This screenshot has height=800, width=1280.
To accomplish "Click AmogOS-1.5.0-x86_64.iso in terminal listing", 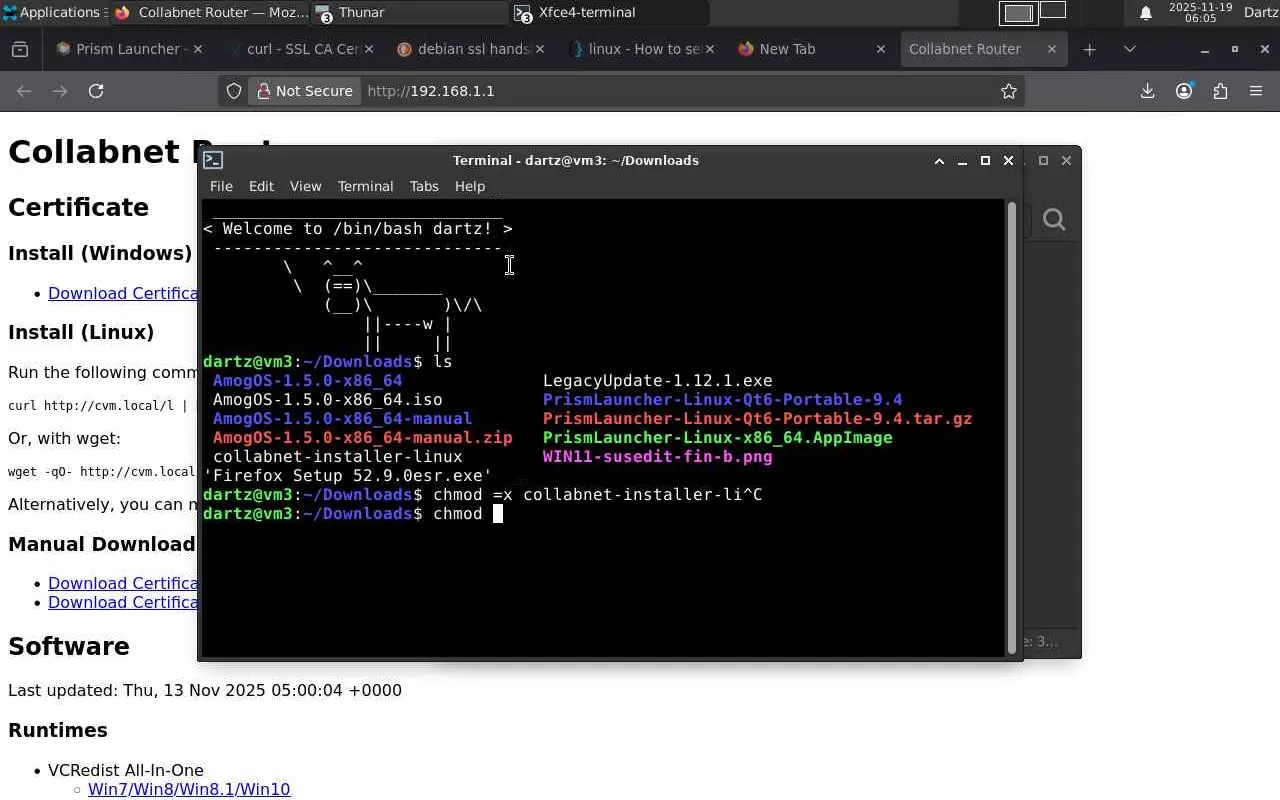I will pos(327,399).
